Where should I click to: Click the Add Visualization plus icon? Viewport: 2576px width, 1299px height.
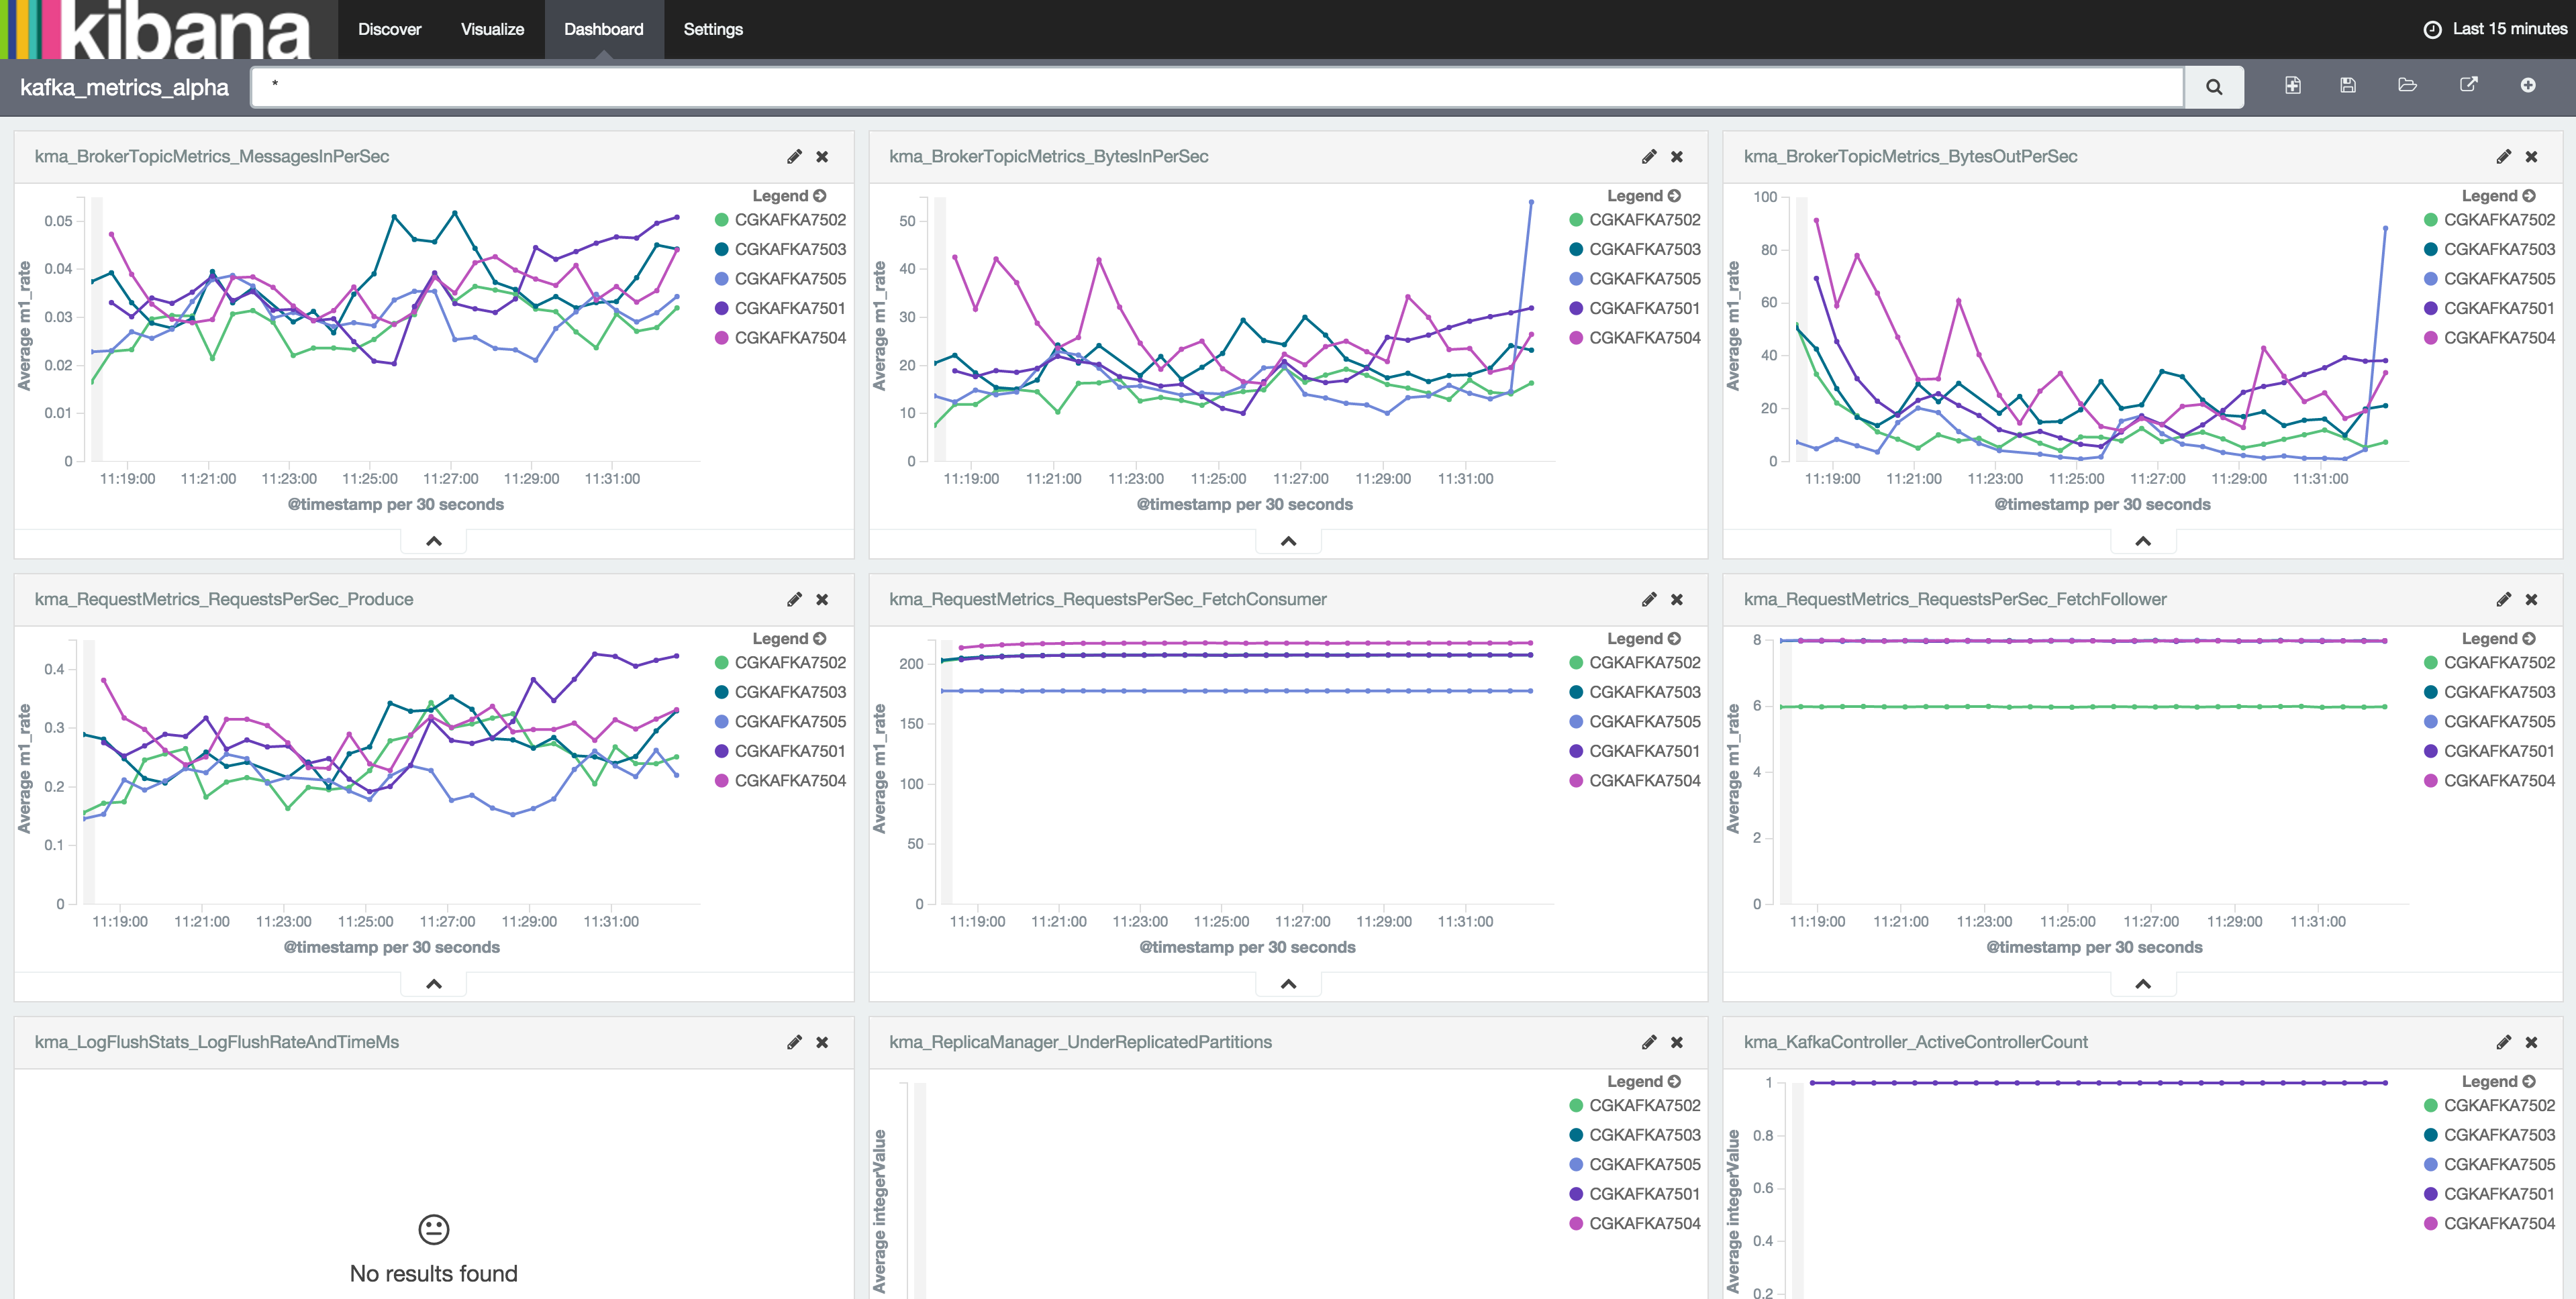2527,86
